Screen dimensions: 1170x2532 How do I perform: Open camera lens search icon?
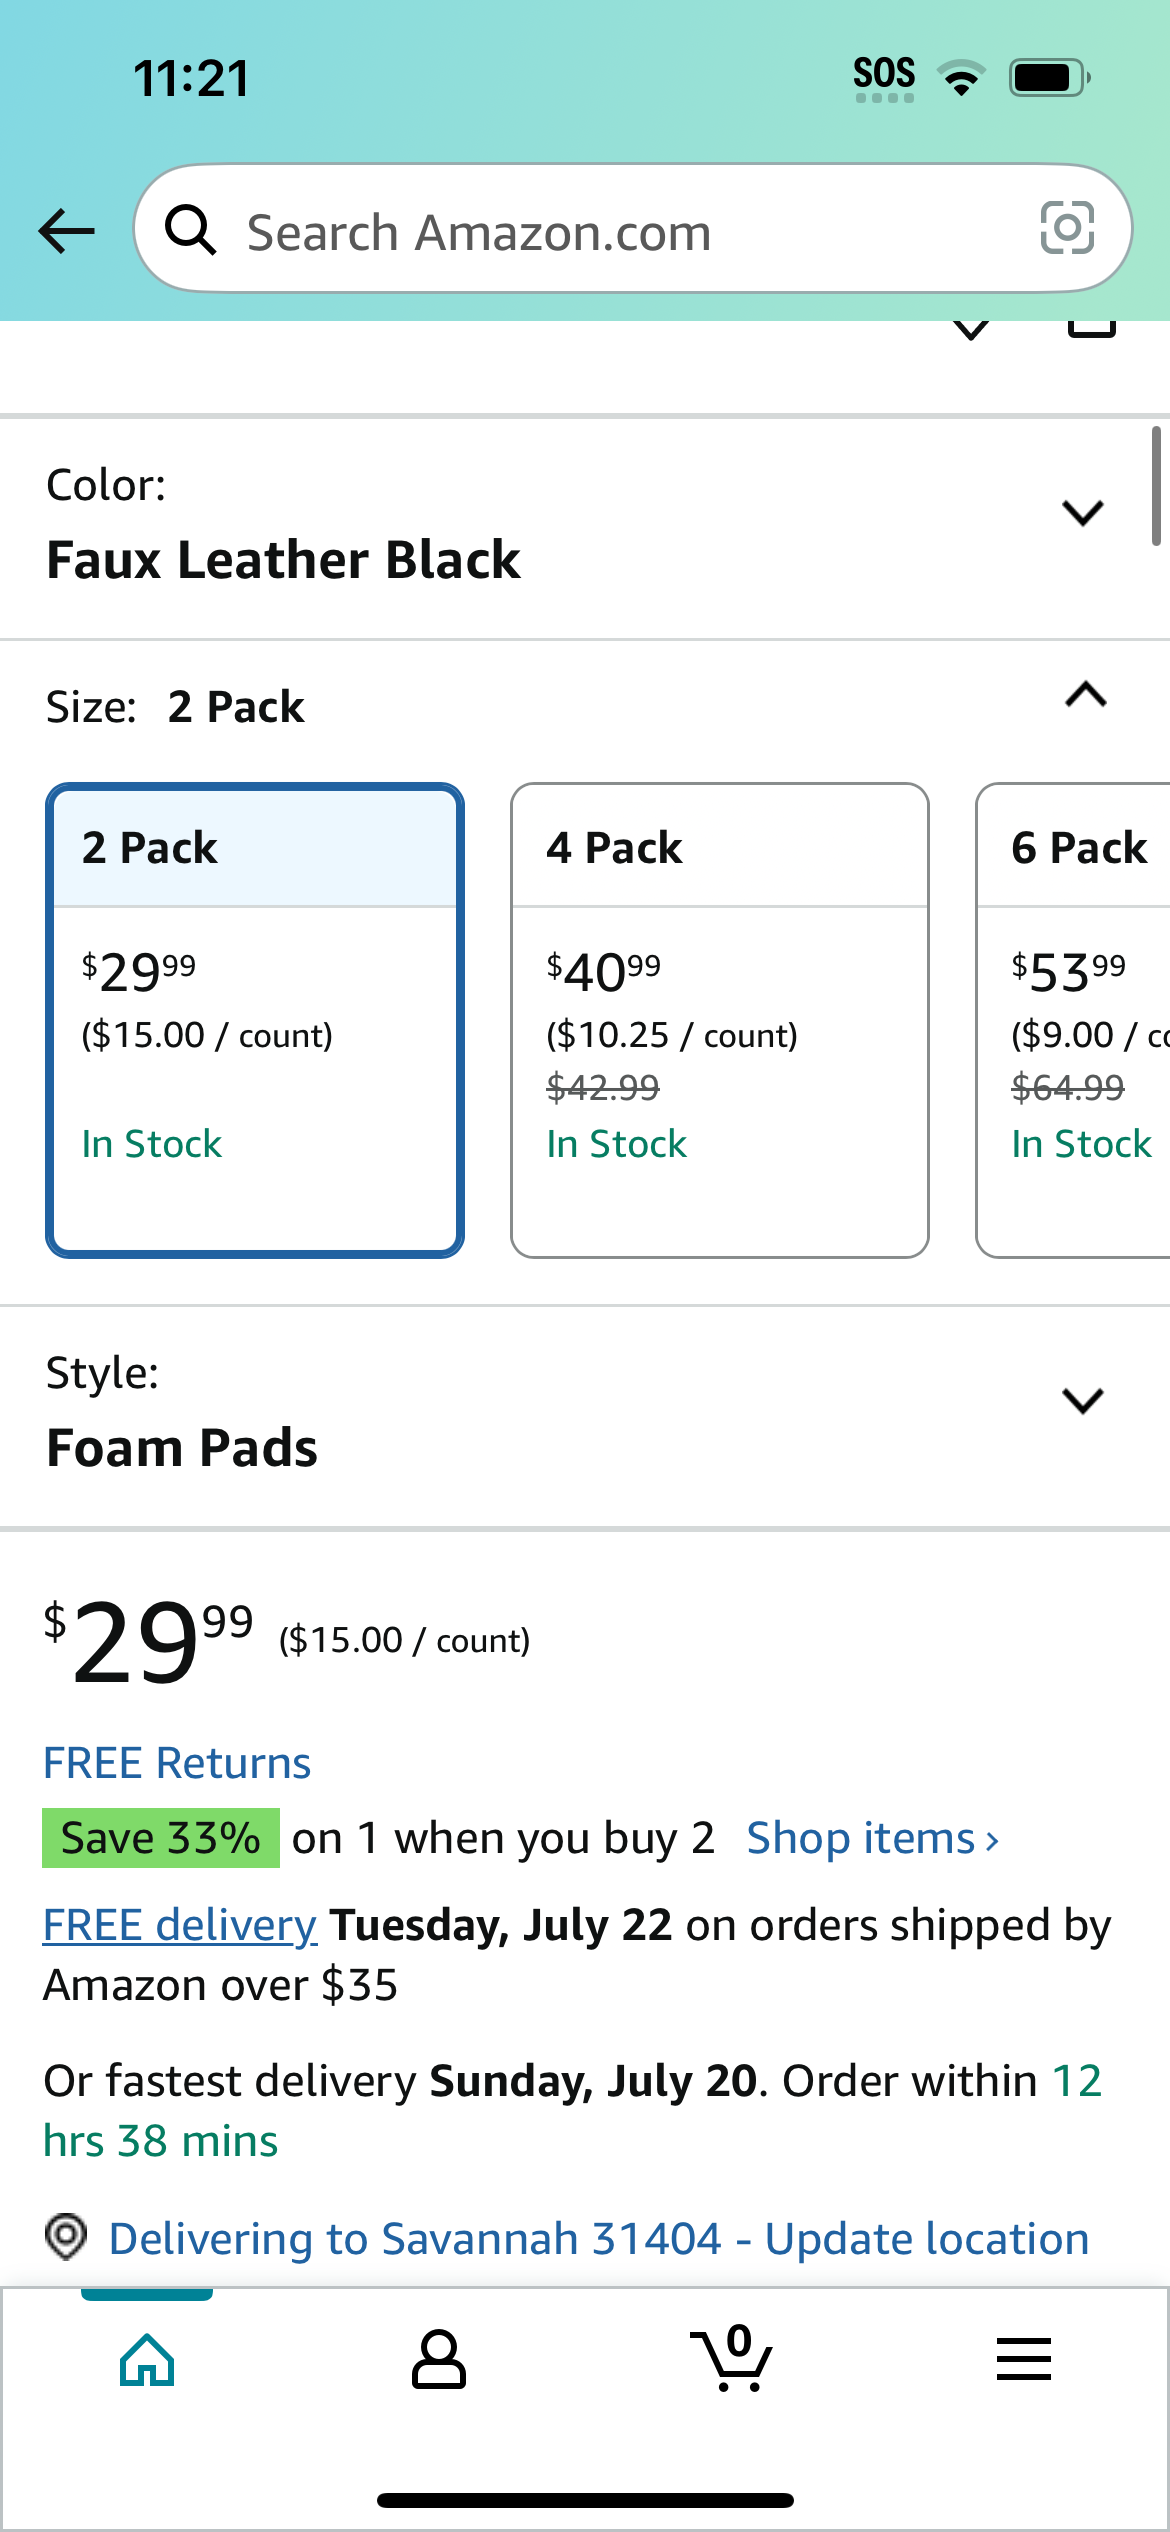pos(1067,228)
